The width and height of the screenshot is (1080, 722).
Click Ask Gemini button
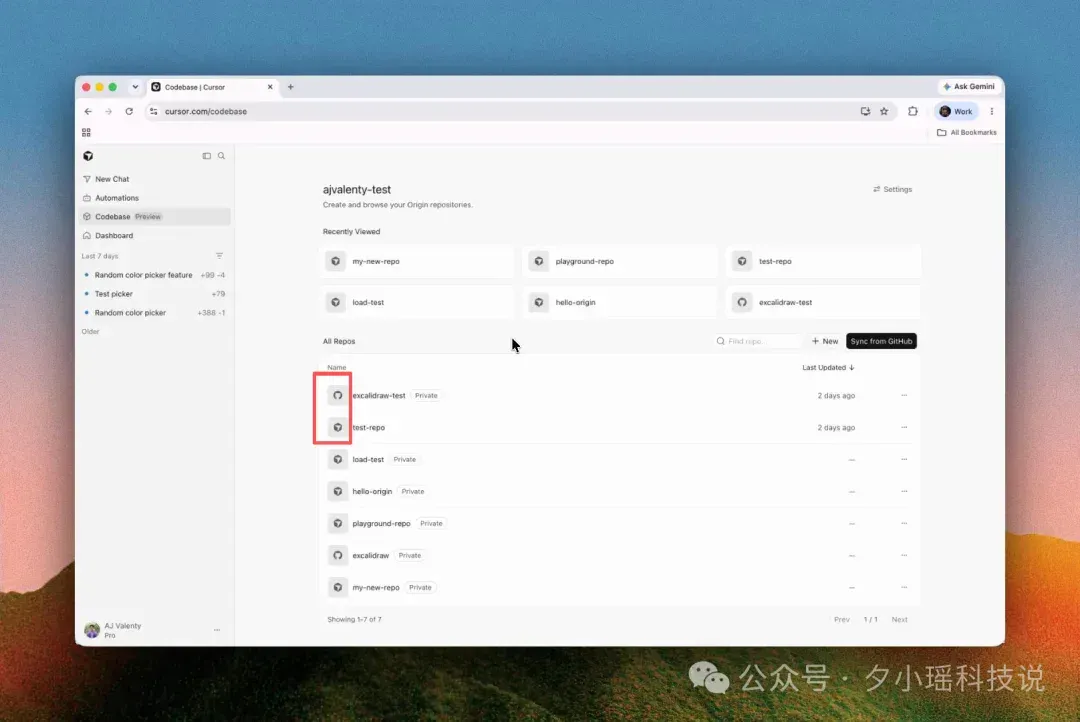coord(968,87)
